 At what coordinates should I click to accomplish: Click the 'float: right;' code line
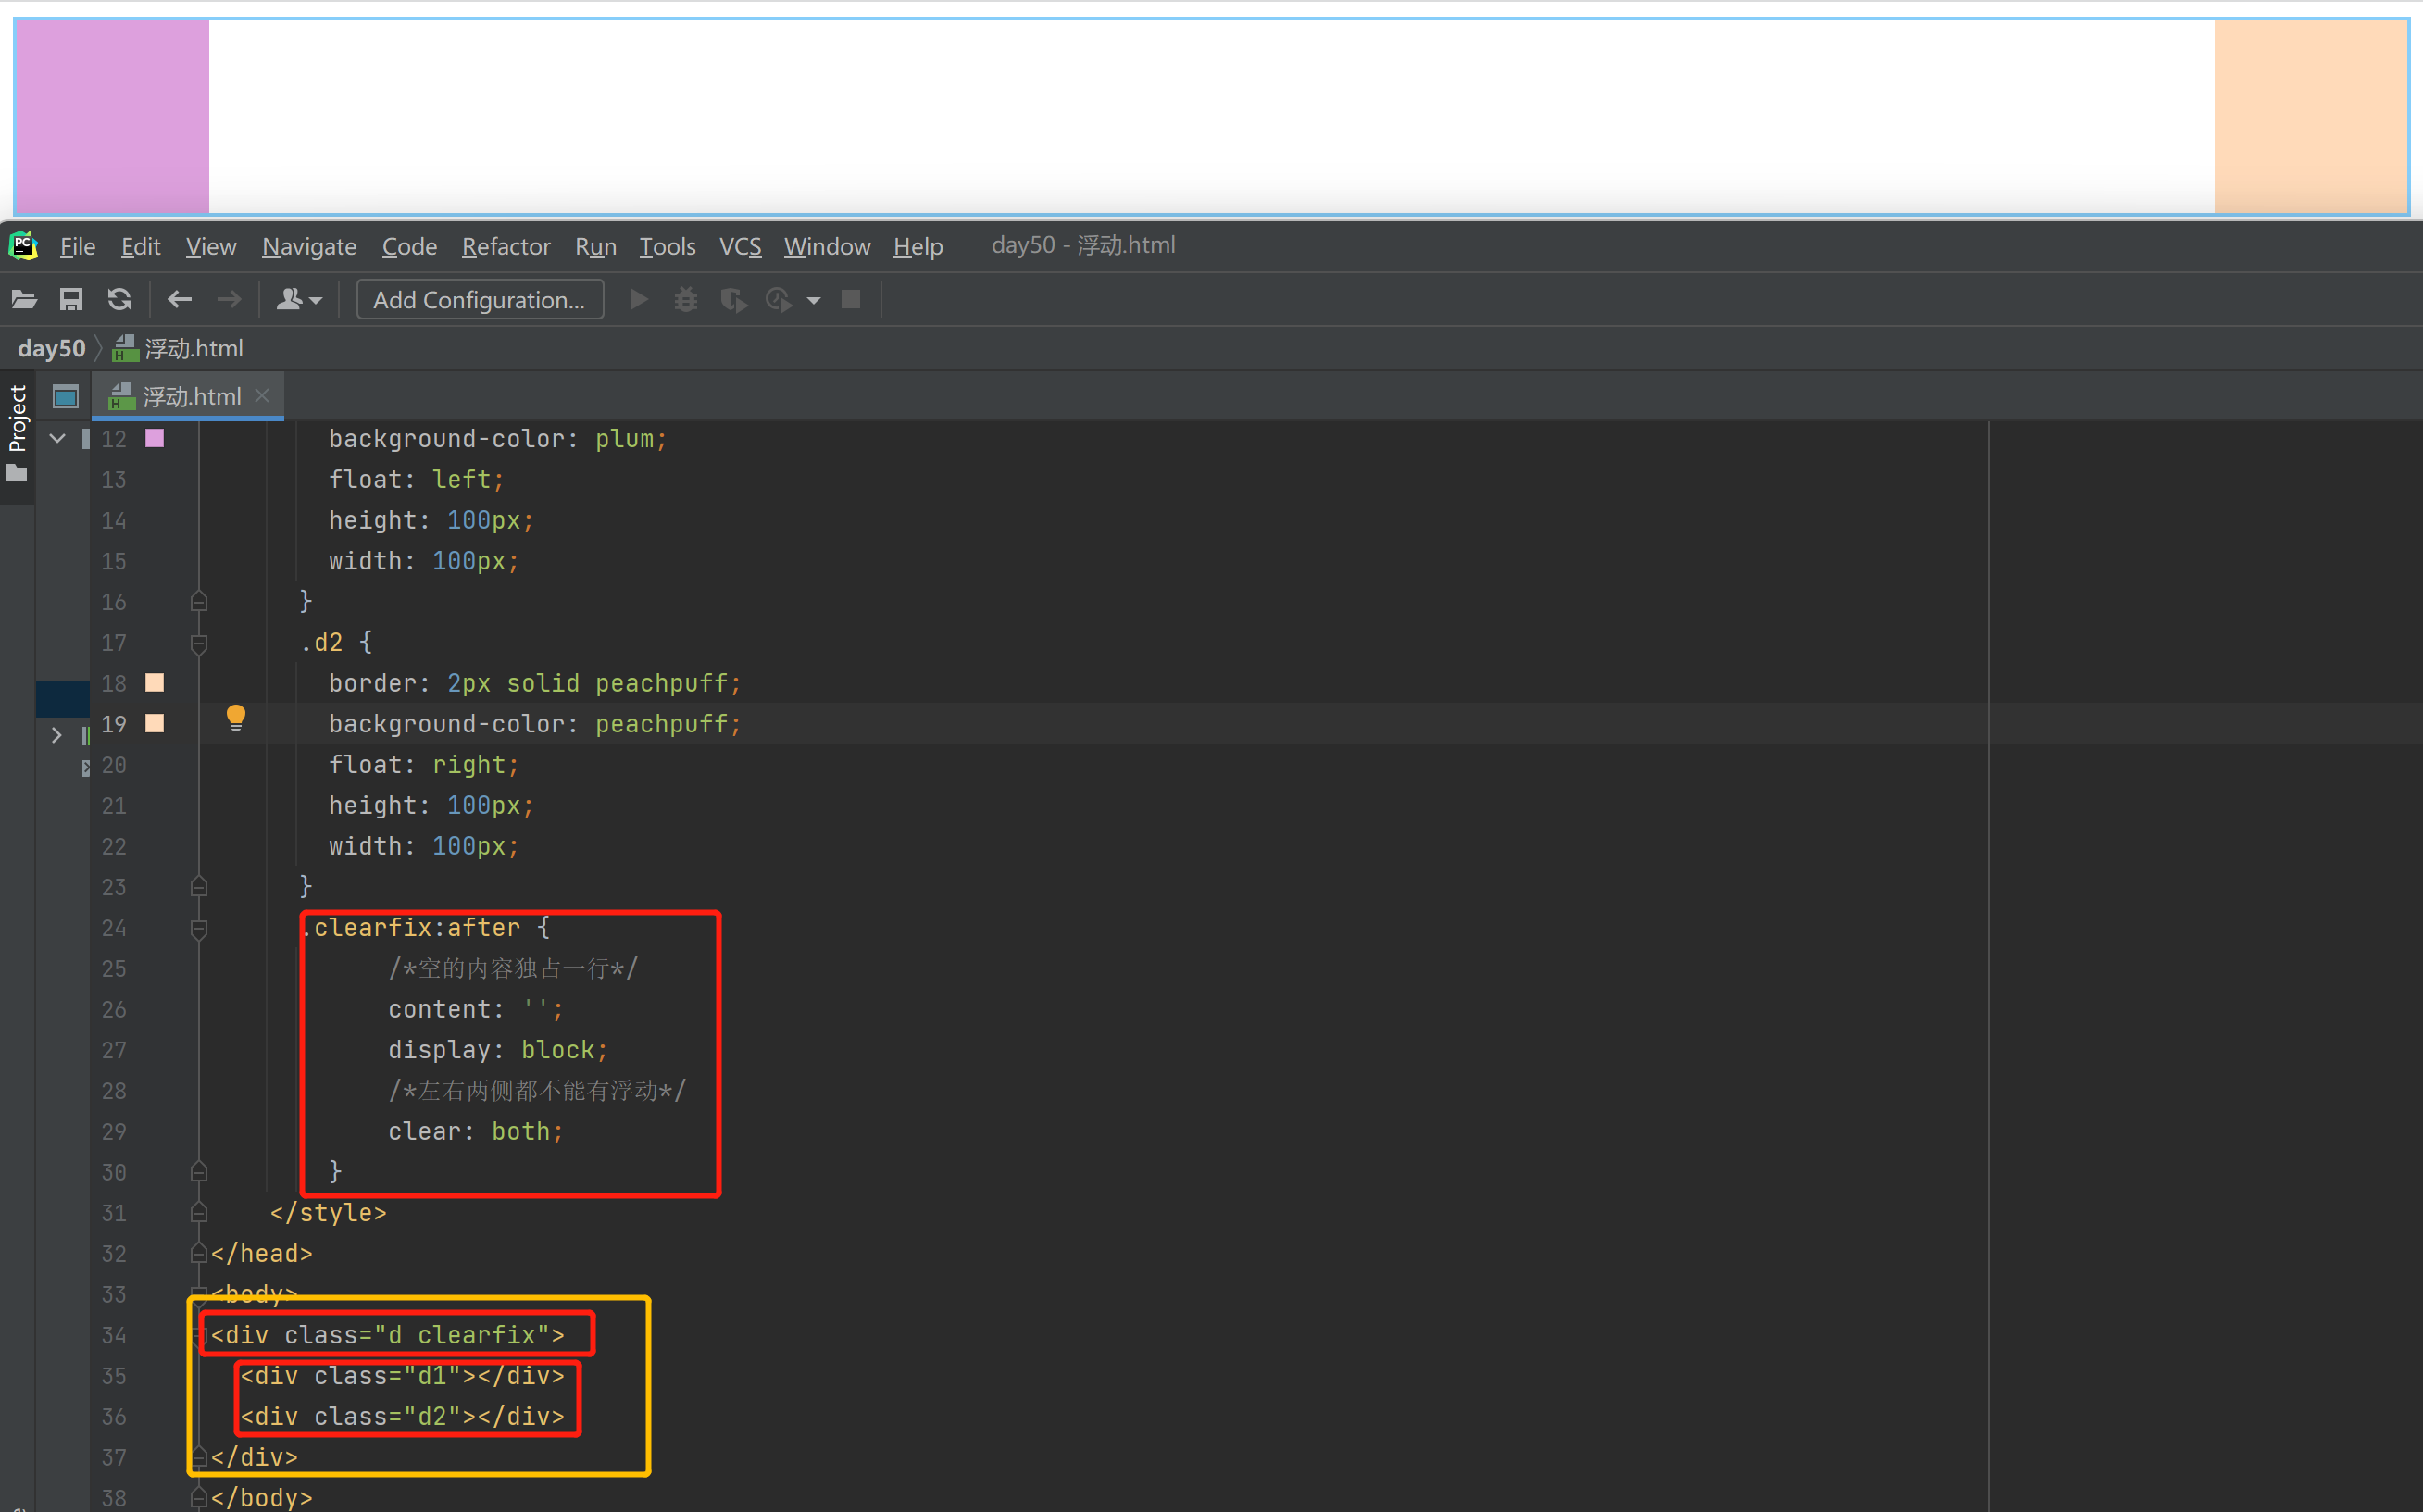(x=424, y=765)
